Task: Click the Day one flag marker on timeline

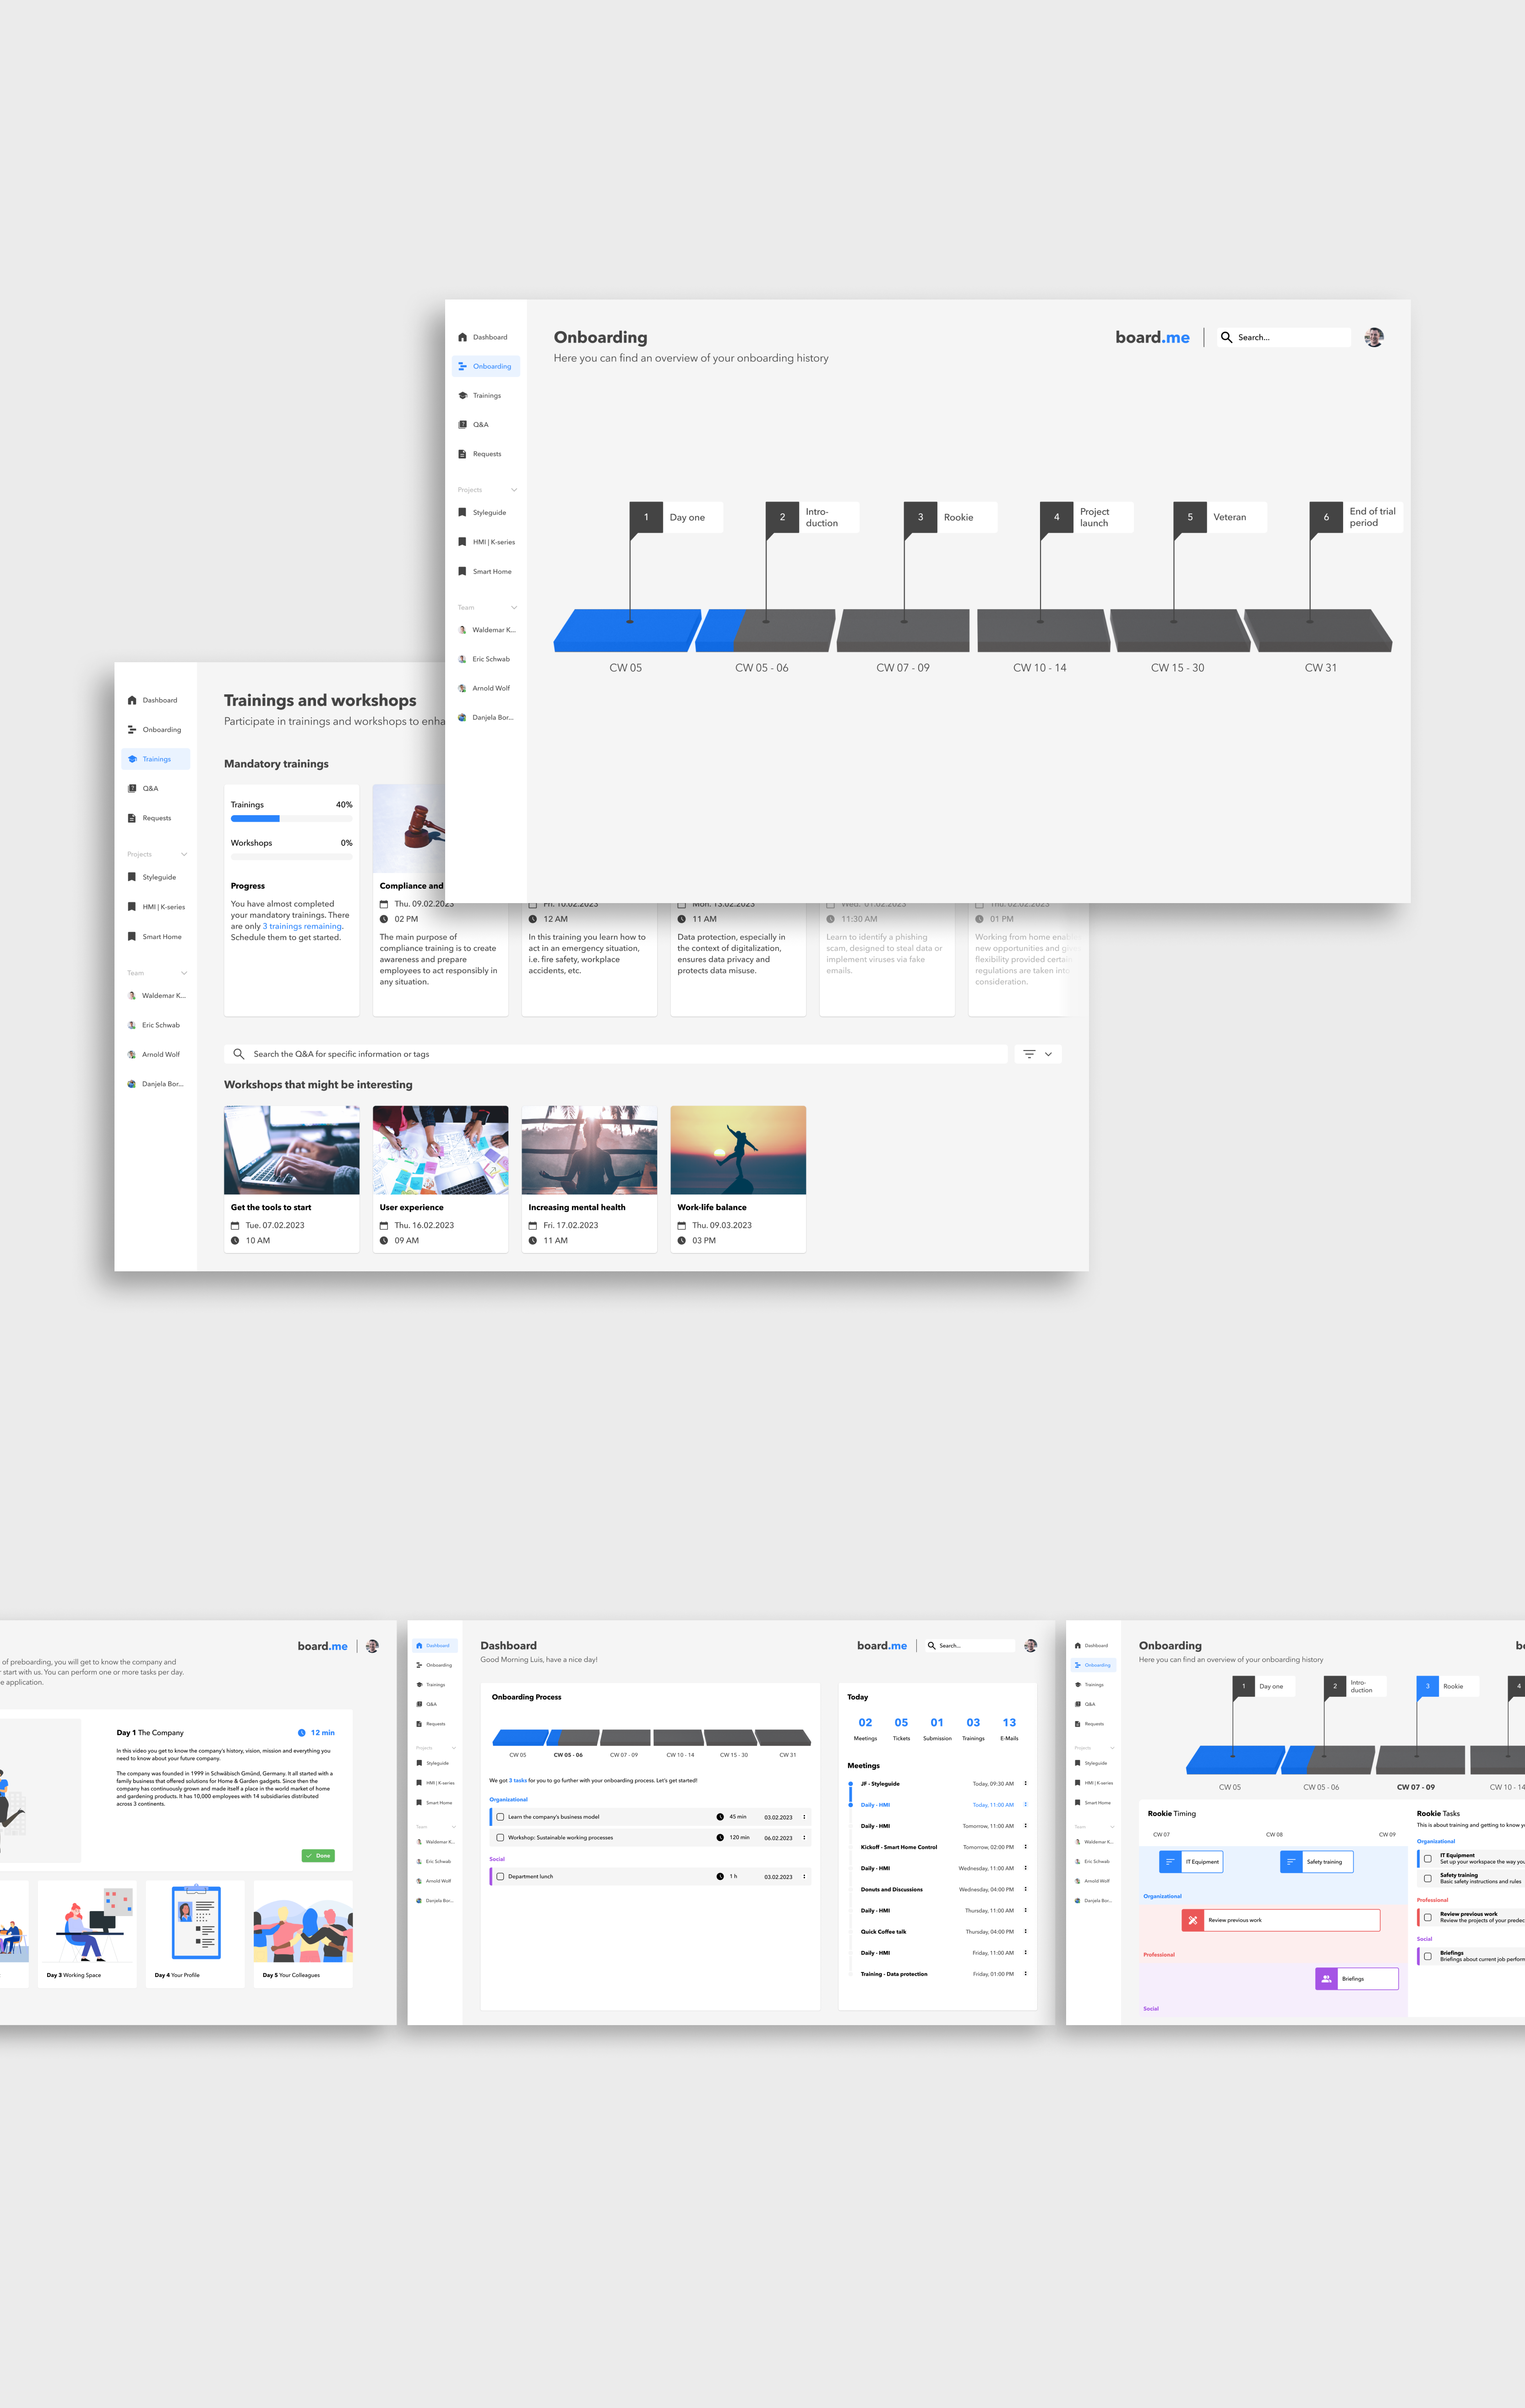Action: pyautogui.click(x=676, y=517)
